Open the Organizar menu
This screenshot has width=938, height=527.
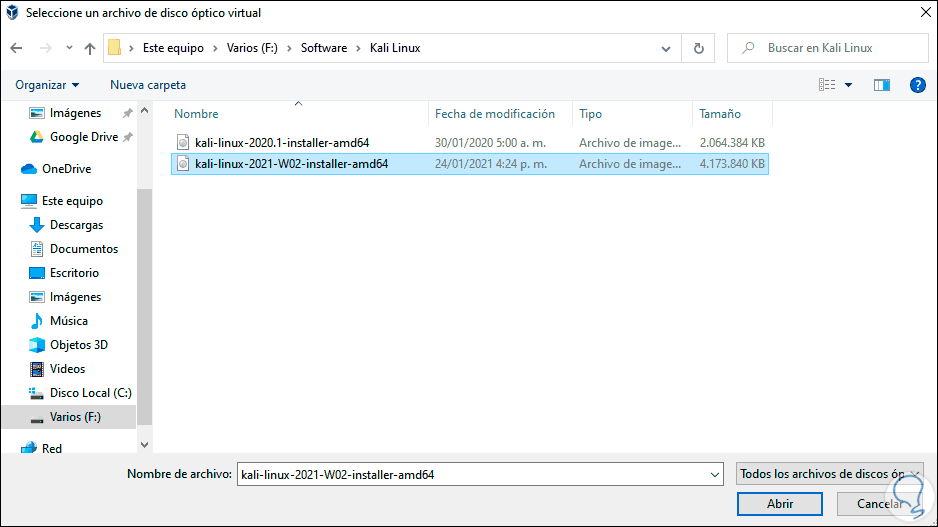pos(47,85)
